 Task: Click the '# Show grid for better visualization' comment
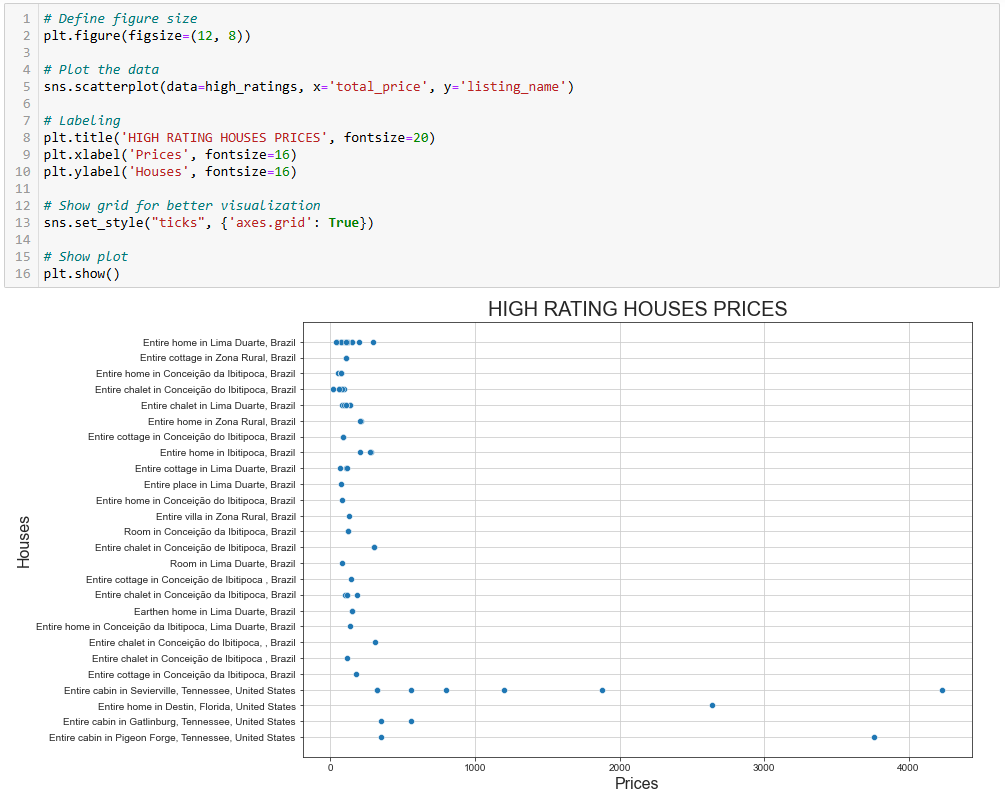(182, 205)
